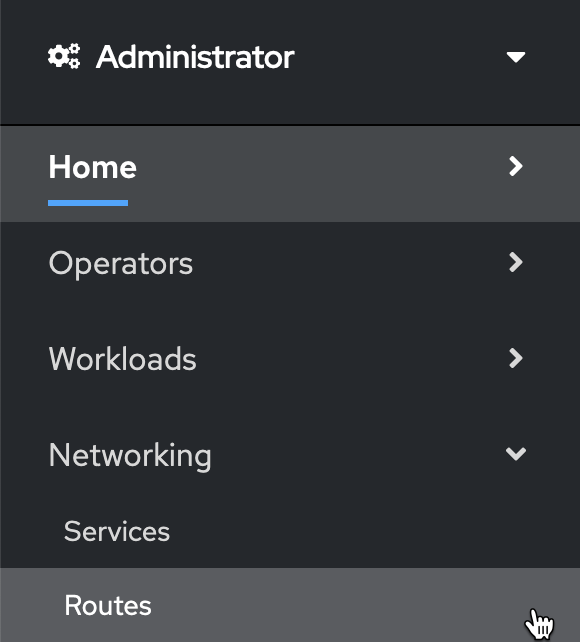The image size is (580, 642).
Task: Click the blue underline beneath Home
Action: (x=88, y=203)
